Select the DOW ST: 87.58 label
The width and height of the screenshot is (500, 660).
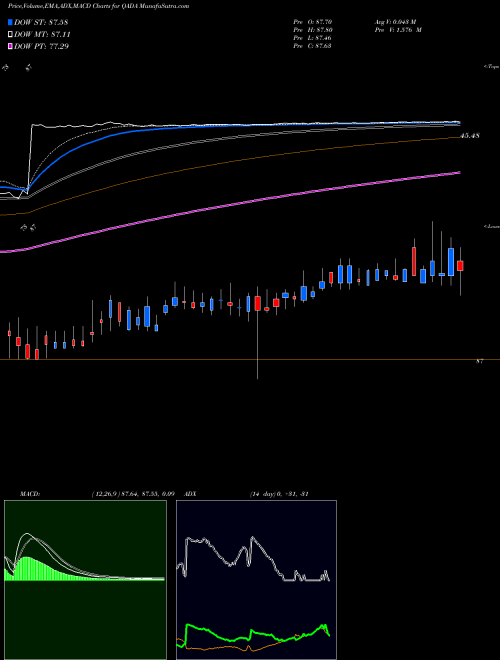(x=41, y=22)
